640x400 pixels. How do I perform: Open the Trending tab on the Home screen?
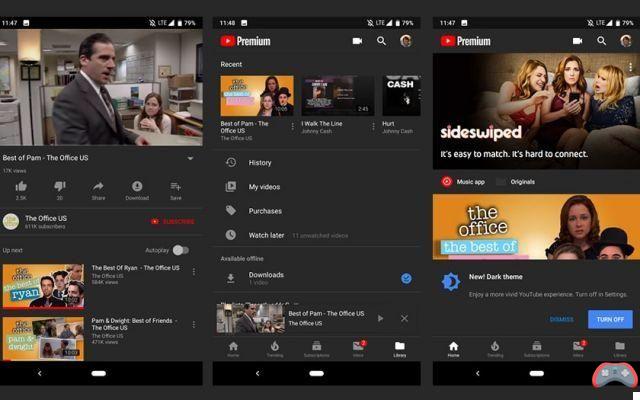tap(495, 349)
